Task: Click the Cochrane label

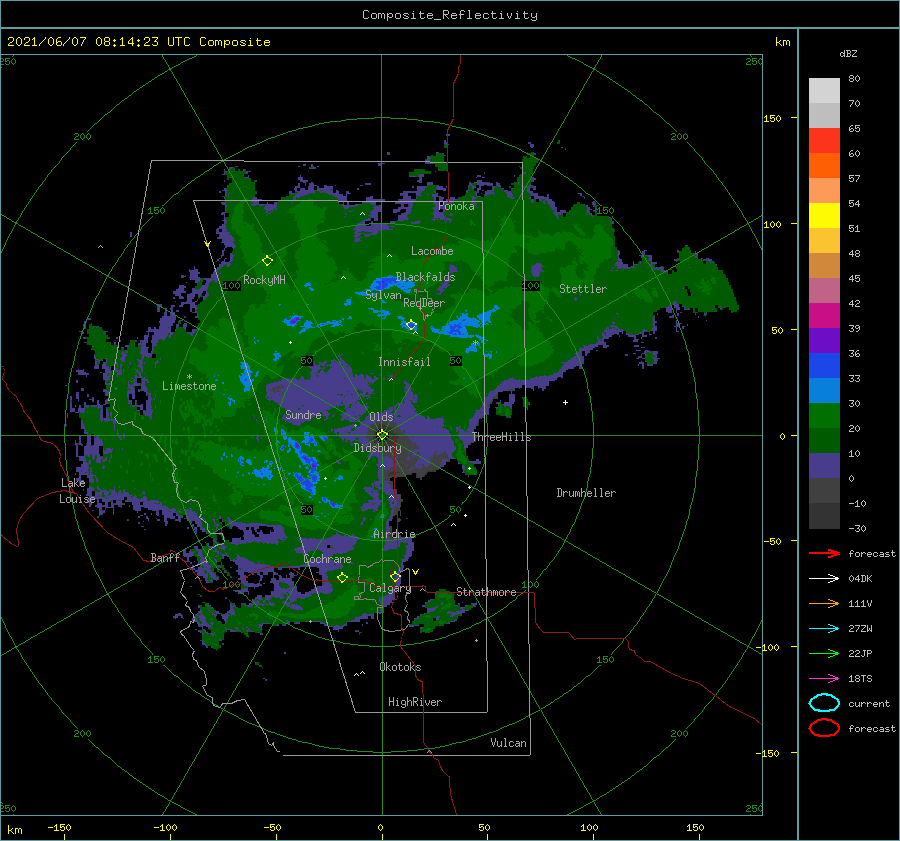Action: pyautogui.click(x=327, y=559)
